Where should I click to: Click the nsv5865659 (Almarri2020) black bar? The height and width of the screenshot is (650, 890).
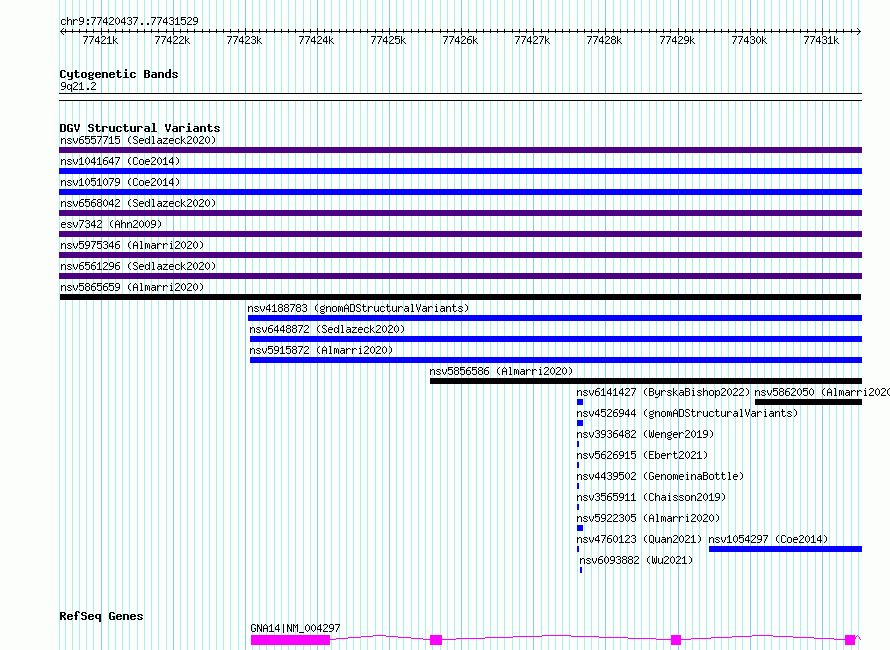(x=460, y=297)
